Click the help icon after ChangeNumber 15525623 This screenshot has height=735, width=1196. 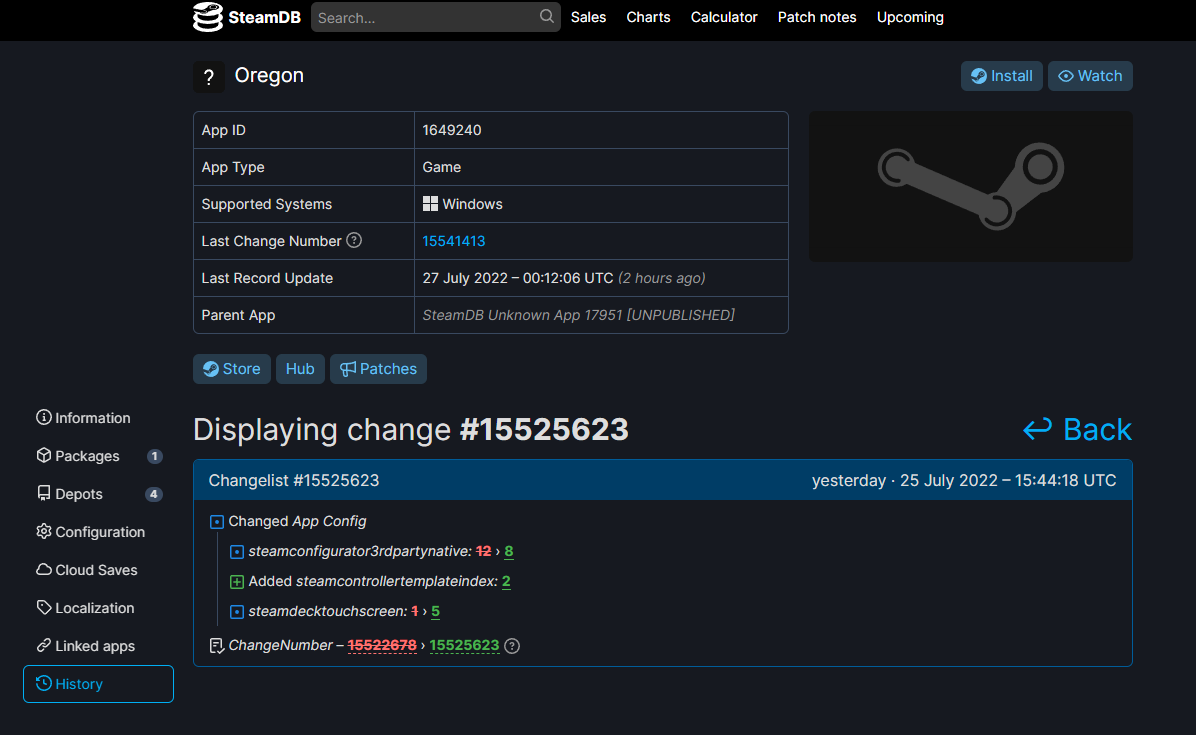(x=512, y=646)
